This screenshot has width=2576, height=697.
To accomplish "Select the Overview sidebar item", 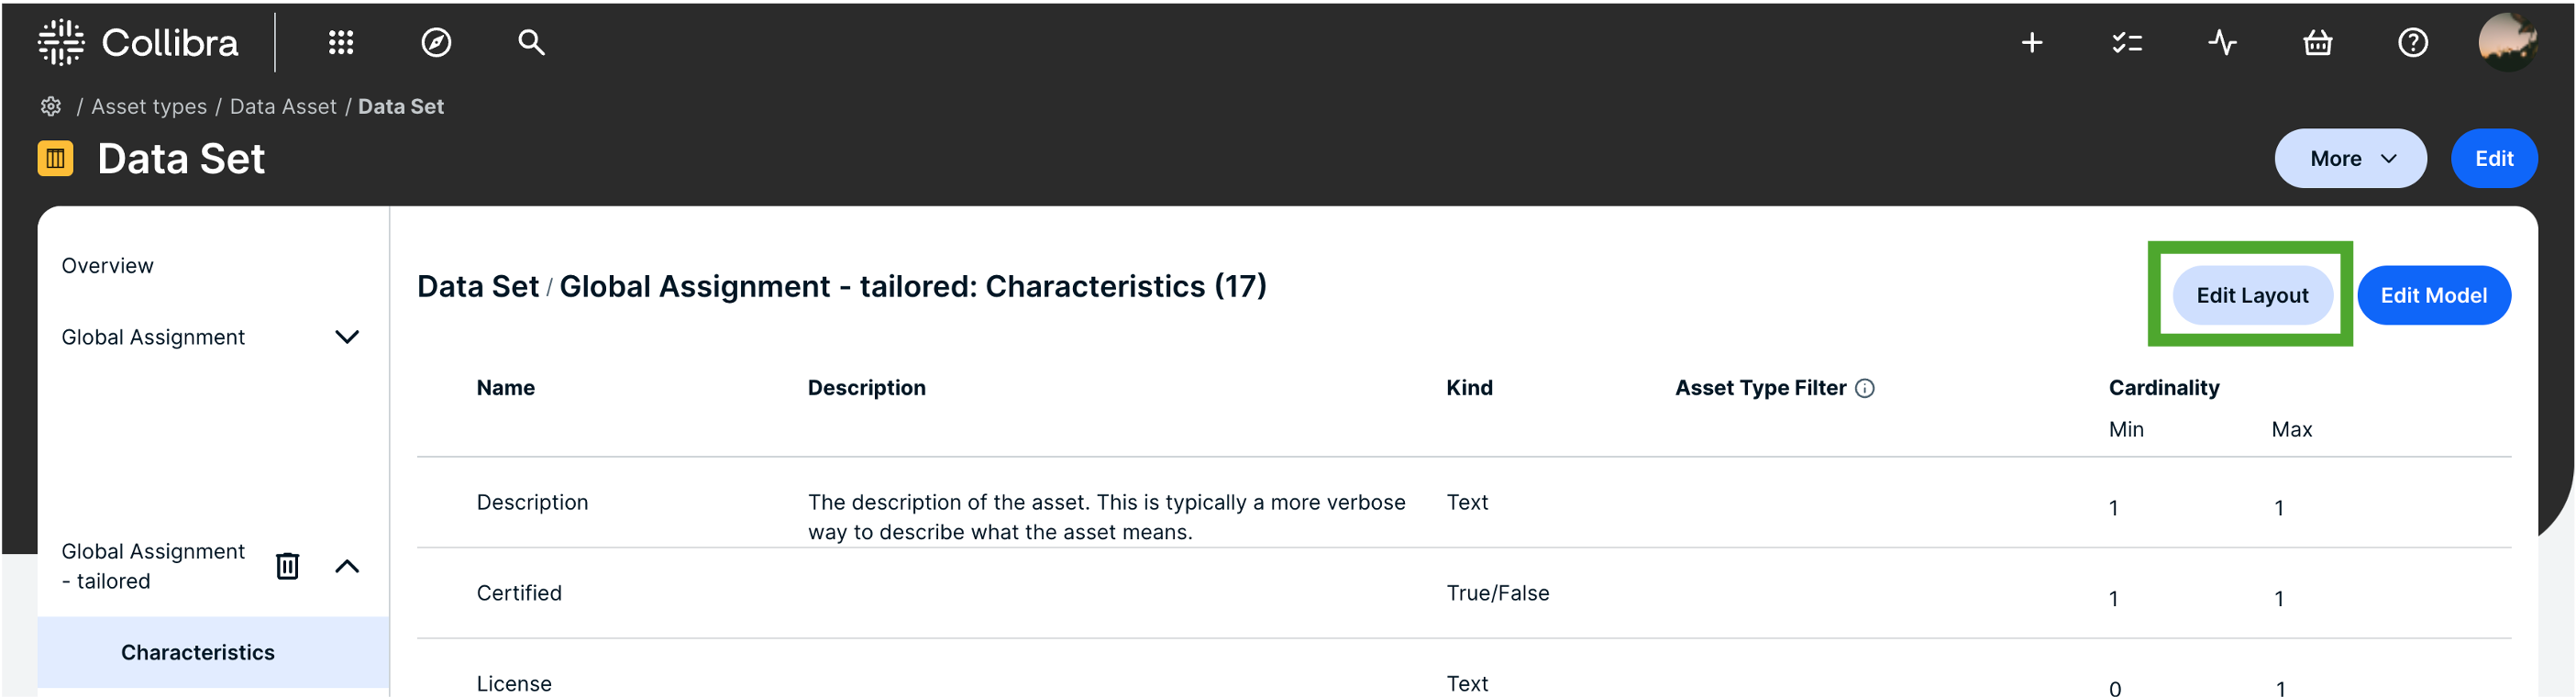I will point(107,266).
